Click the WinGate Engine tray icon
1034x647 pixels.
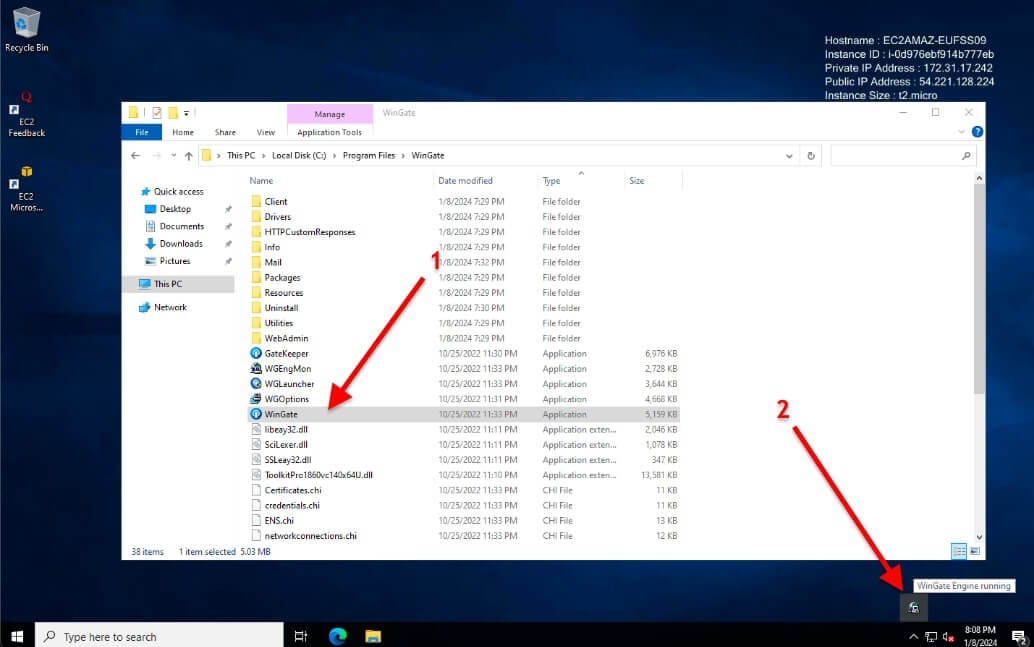pyautogui.click(x=913, y=607)
